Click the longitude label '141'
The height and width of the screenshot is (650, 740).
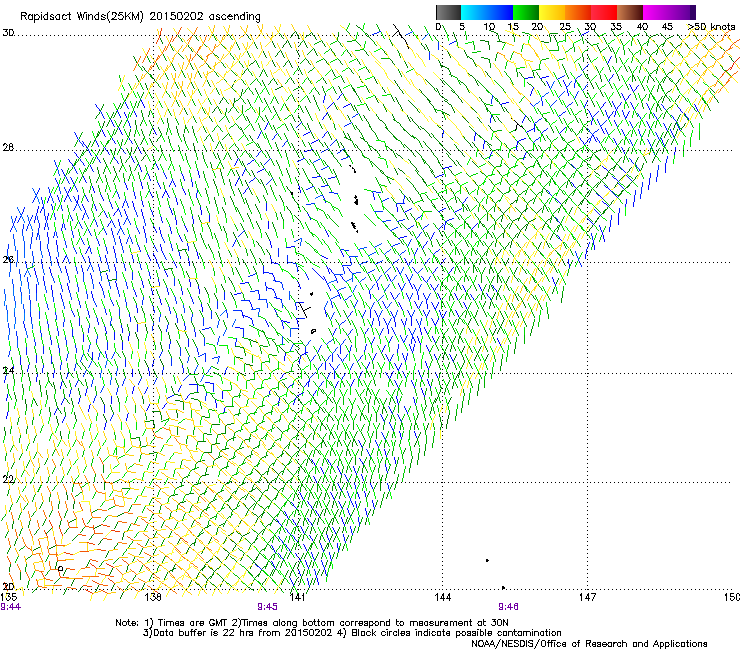[x=298, y=597]
